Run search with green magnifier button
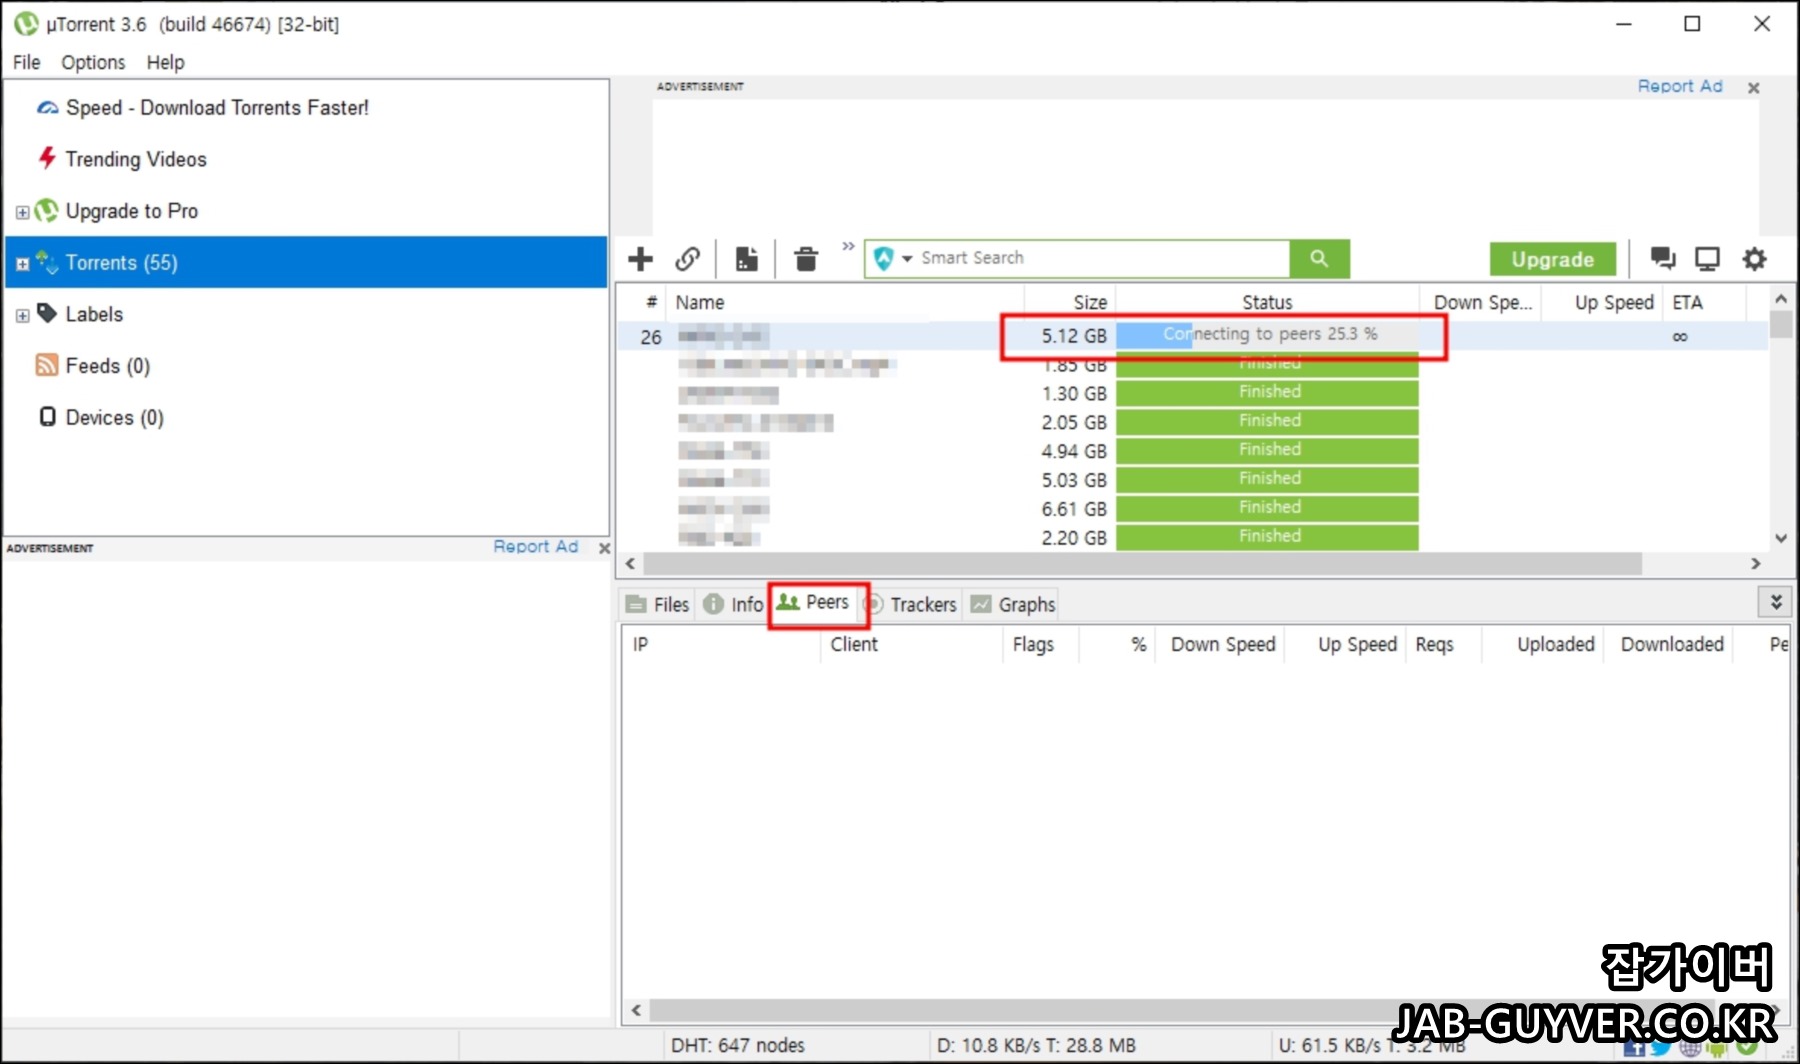The width and height of the screenshot is (1800, 1064). tap(1319, 258)
